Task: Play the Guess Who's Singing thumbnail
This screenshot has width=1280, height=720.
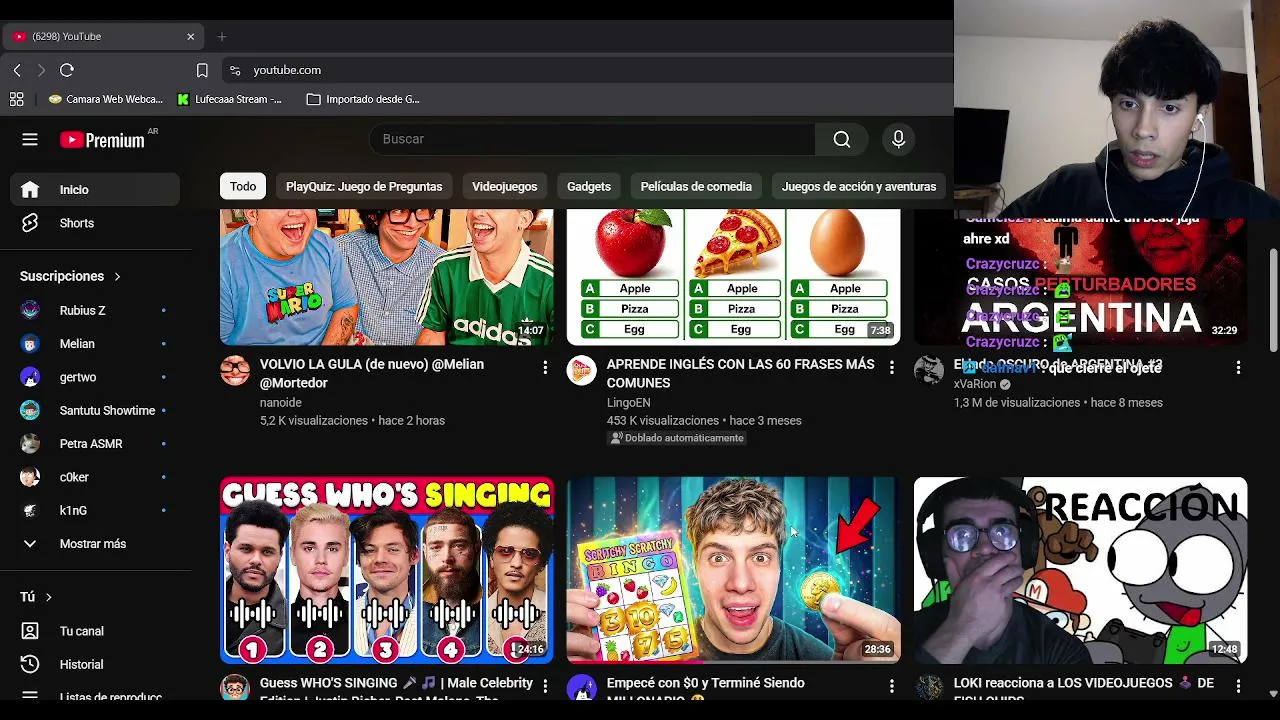Action: pos(386,570)
